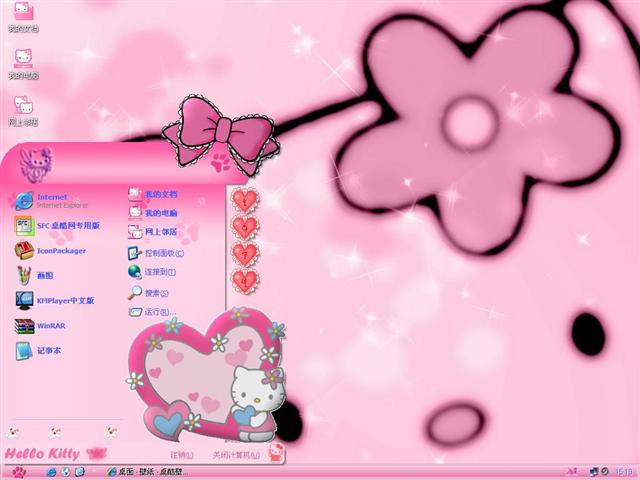Launch KMPlayer中文版 from the start menu
This screenshot has width=640, height=480.
[55, 300]
